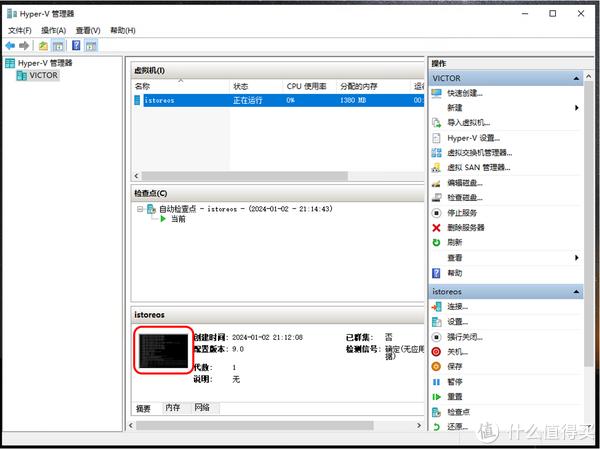Click the orange 保存 save icon
This screenshot has height=449, width=600.
(436, 367)
